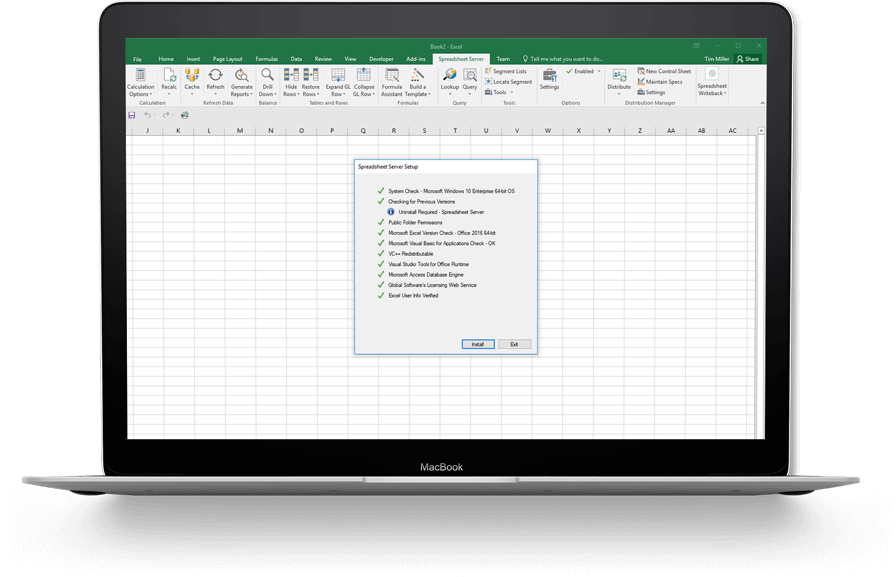This screenshot has width=896, height=577.
Task: Open the Review tab
Action: tap(323, 59)
